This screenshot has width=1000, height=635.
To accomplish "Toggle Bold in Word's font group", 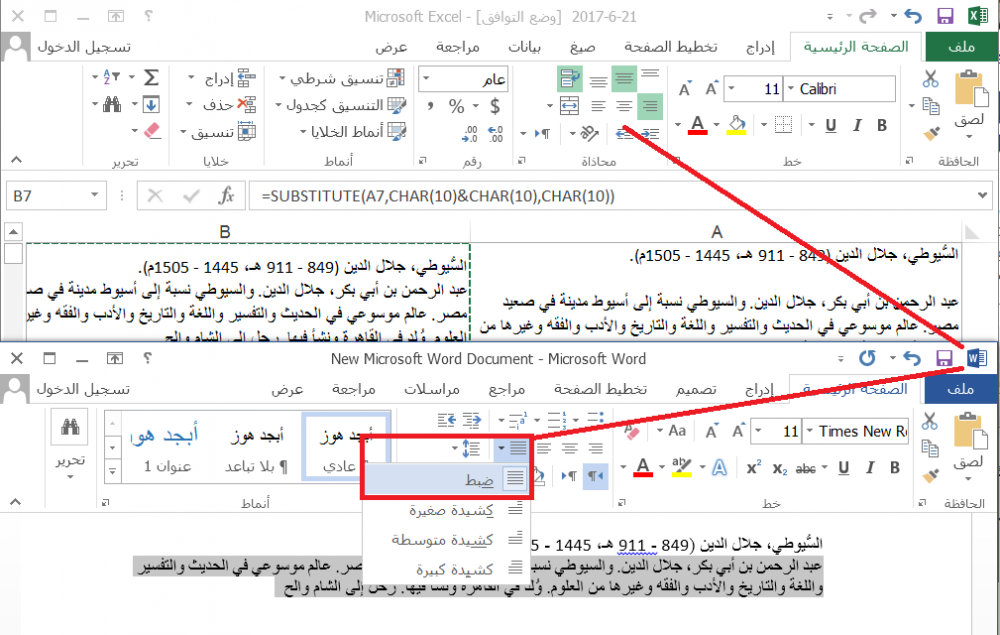I will click(895, 467).
